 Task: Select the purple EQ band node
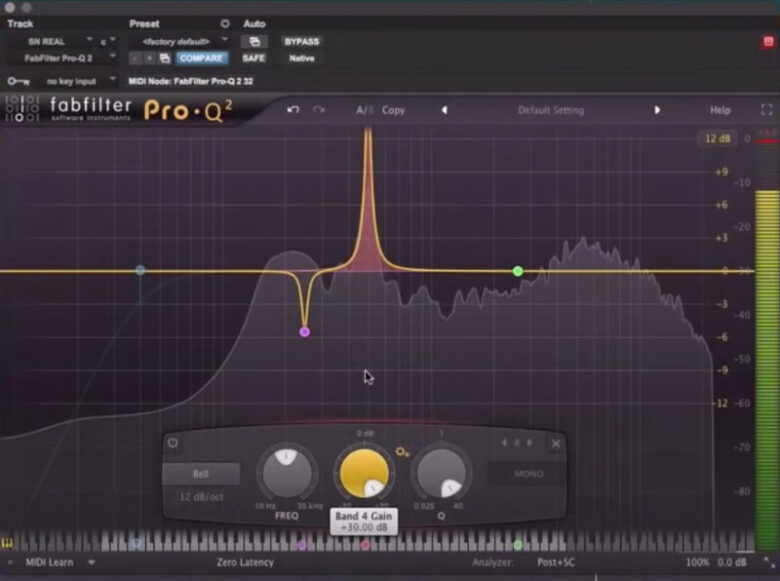point(304,332)
